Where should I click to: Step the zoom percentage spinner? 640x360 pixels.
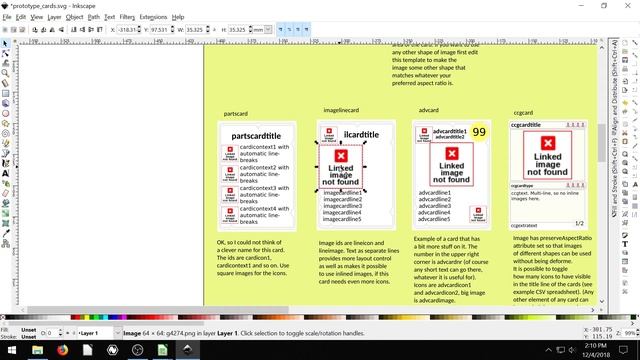pos(638,333)
